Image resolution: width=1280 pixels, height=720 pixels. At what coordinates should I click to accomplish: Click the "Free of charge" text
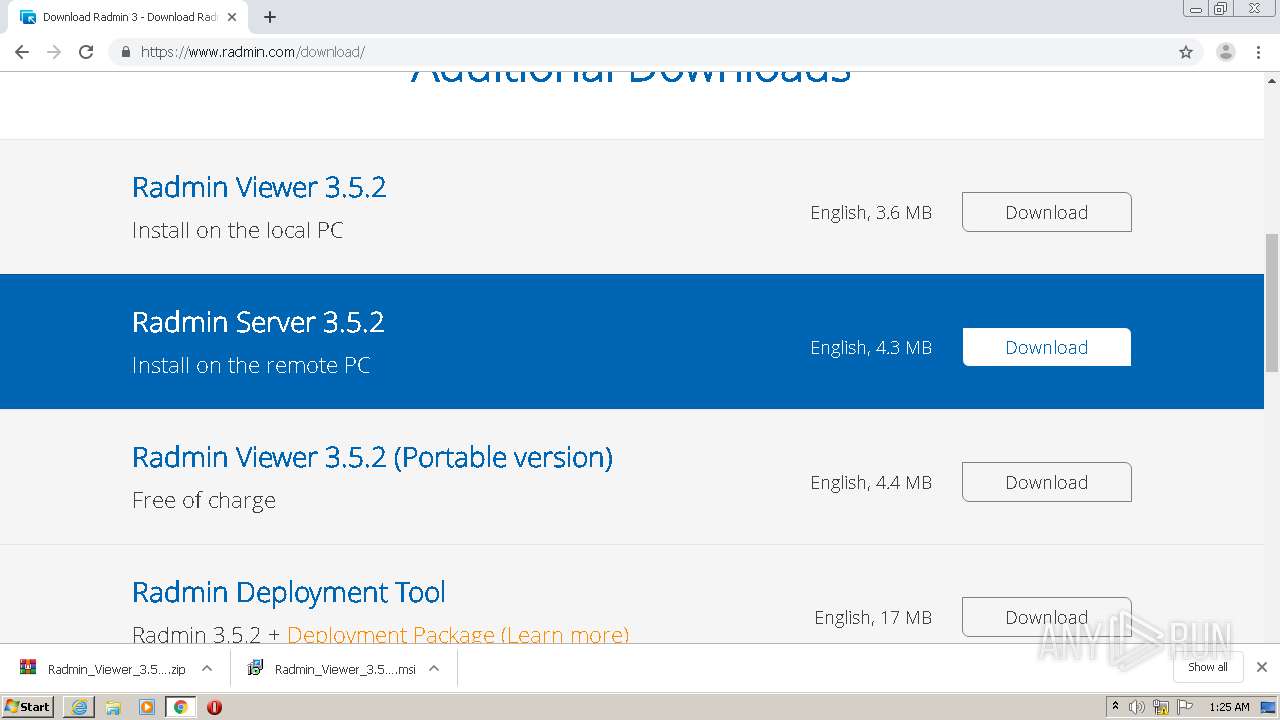[204, 500]
